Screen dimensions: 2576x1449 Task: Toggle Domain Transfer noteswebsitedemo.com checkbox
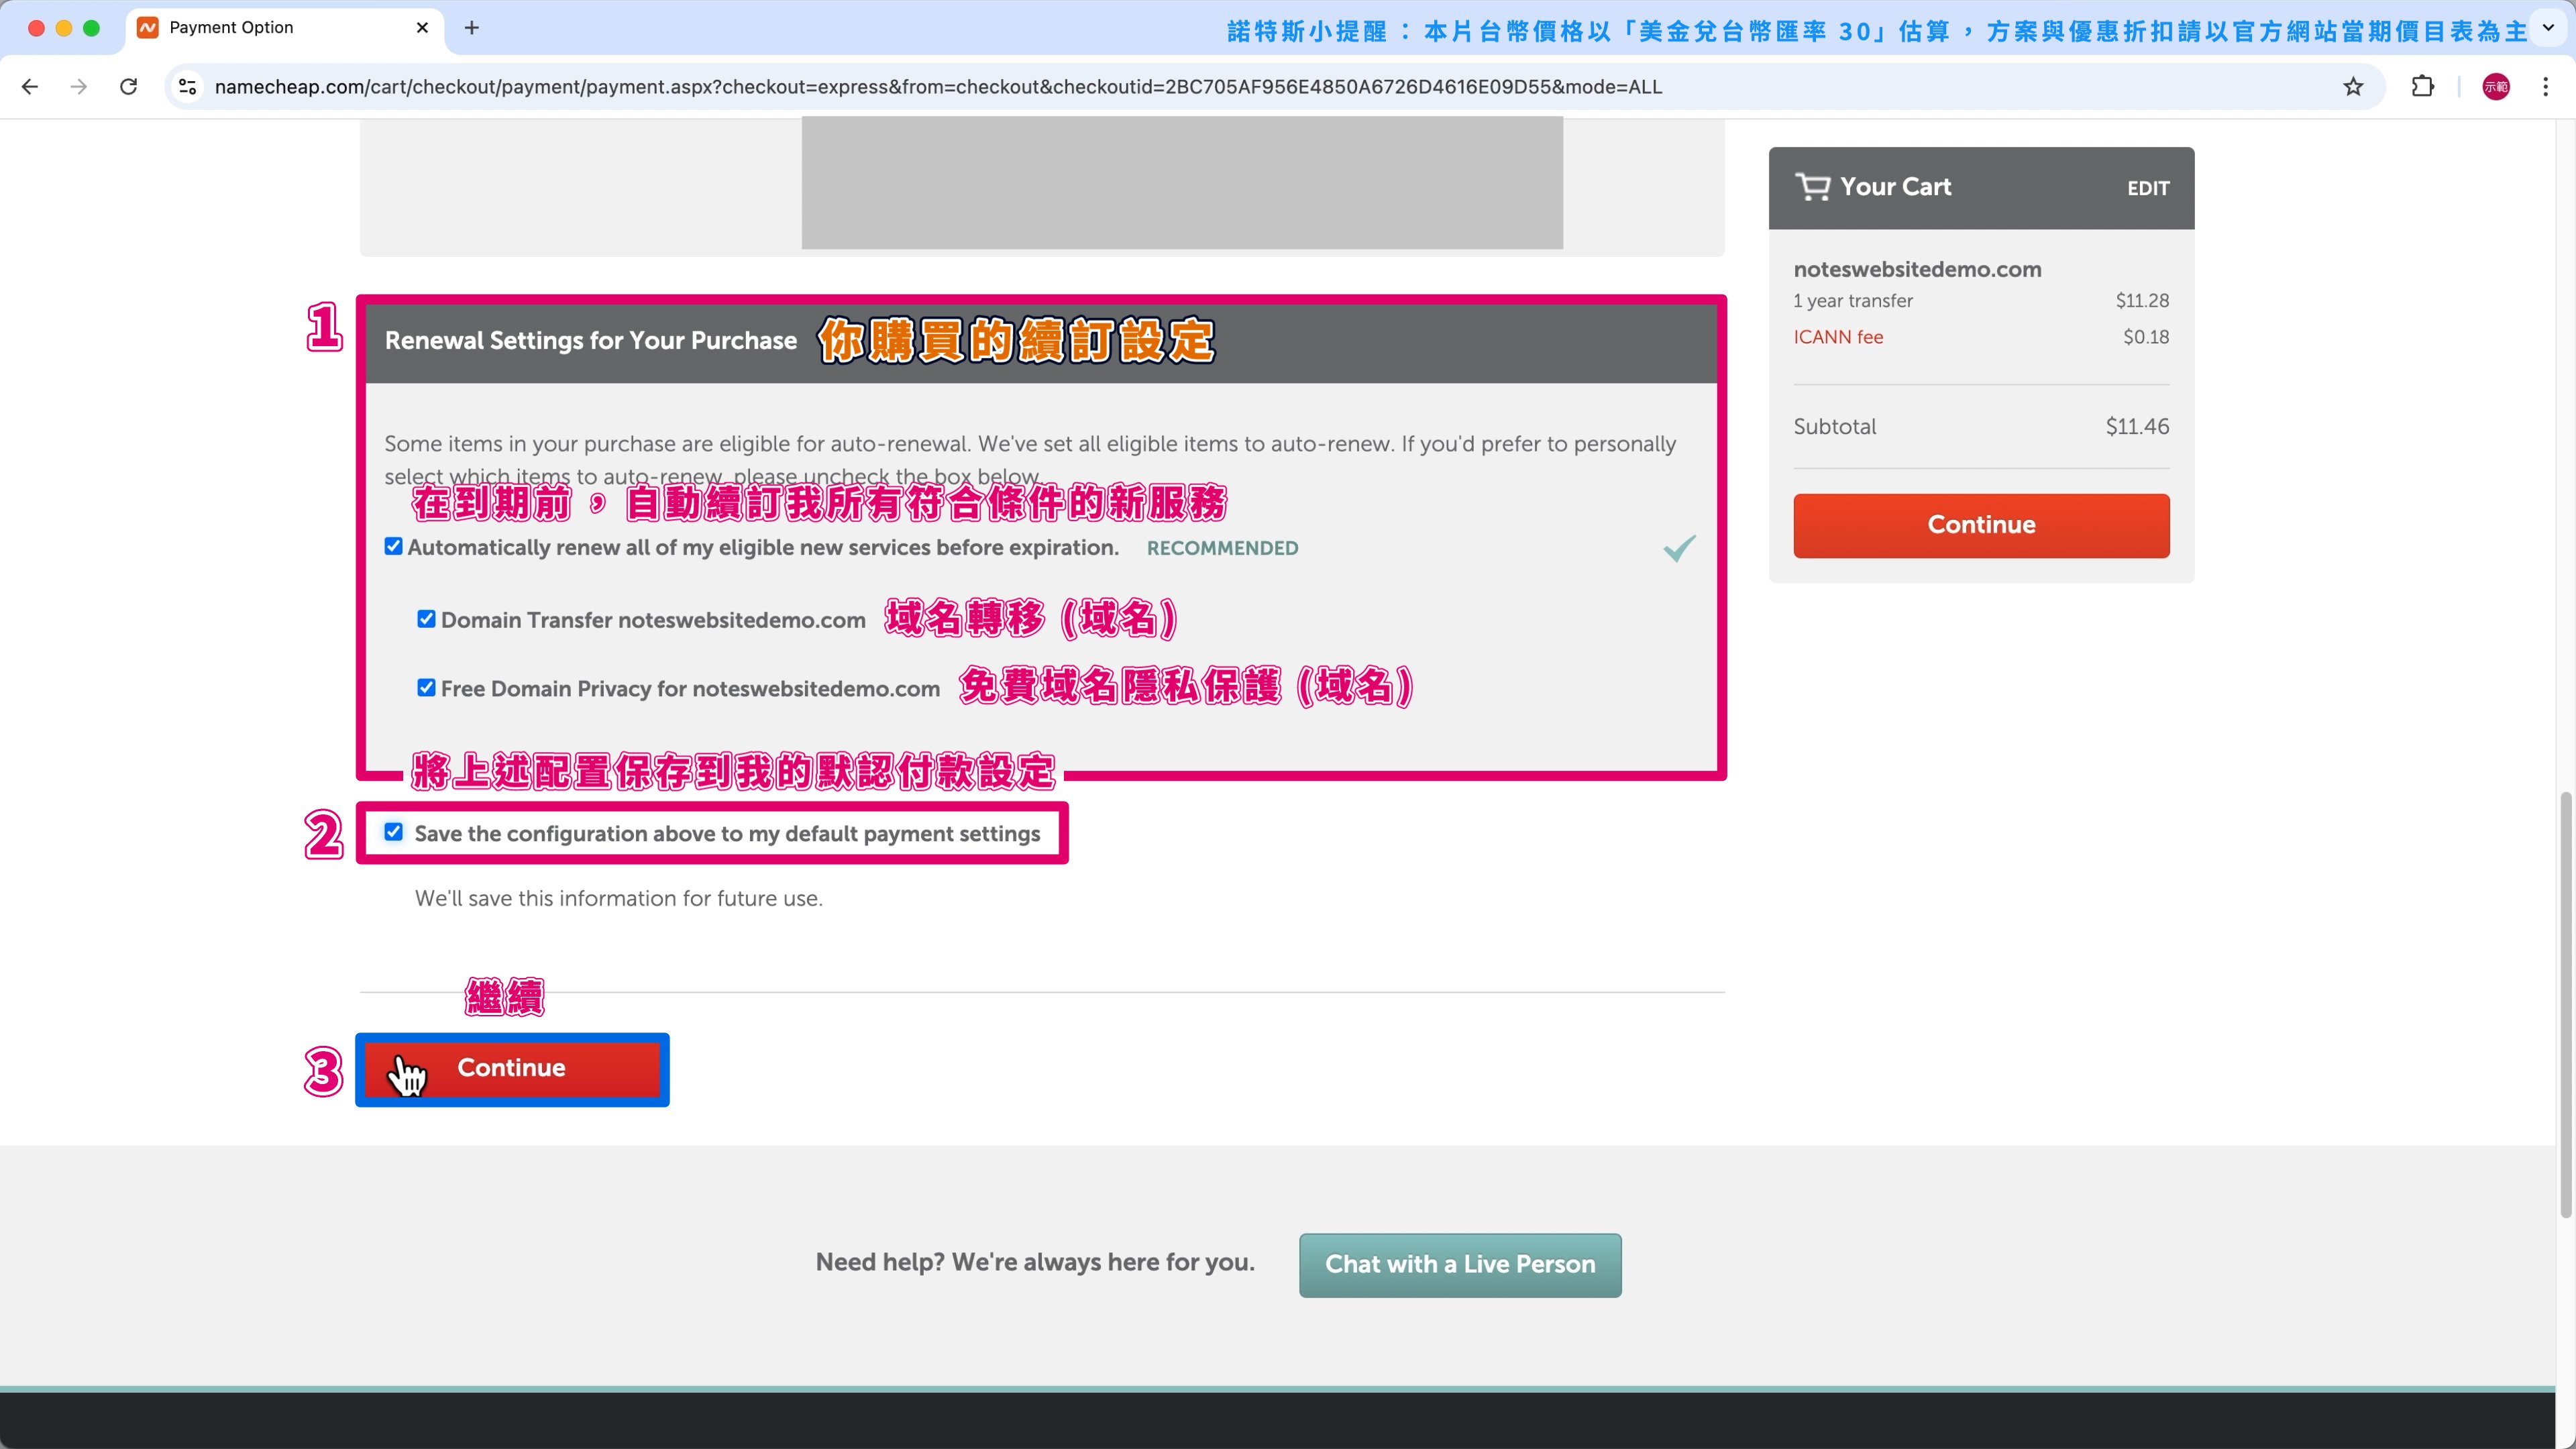coord(427,619)
